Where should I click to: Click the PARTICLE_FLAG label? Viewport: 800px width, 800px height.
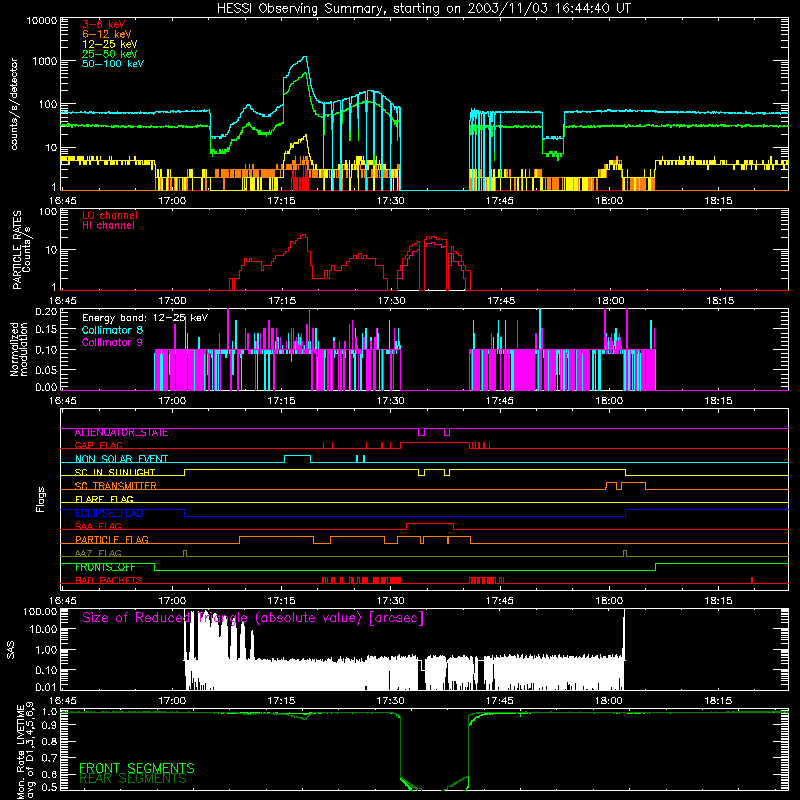click(112, 540)
